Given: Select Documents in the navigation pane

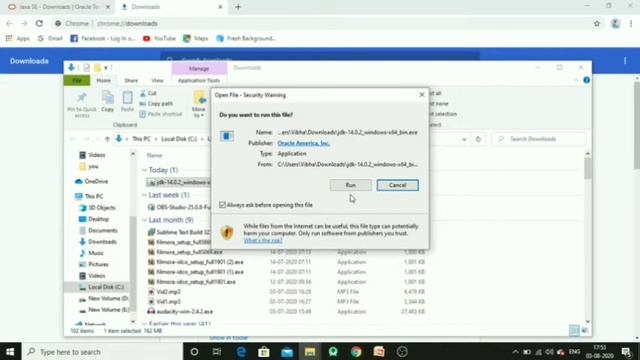Looking at the screenshot, I should click(98, 231).
